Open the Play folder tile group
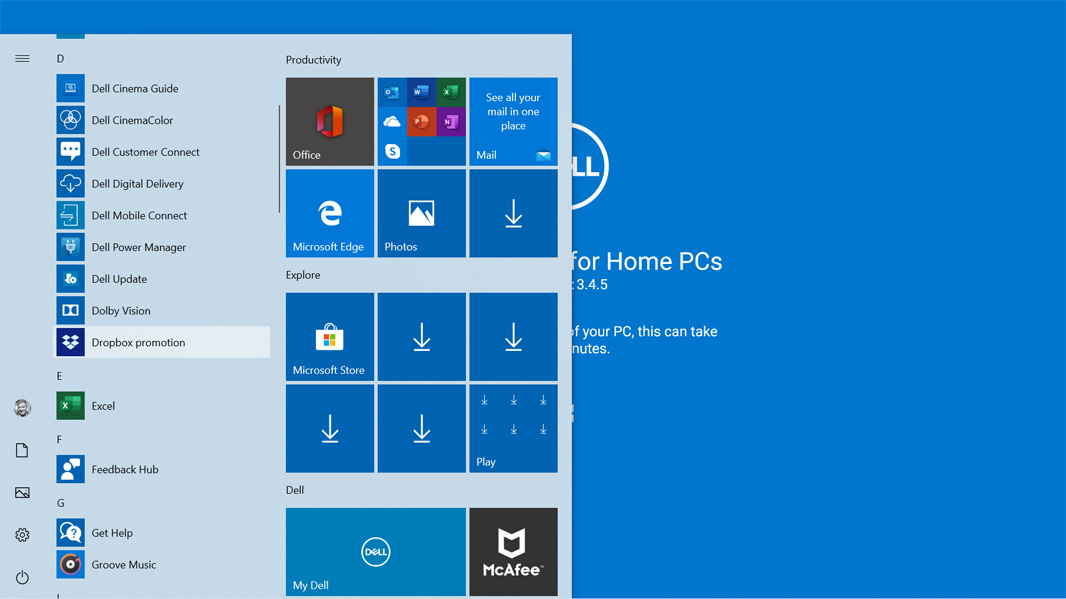Viewport: 1066px width, 599px height. point(513,428)
